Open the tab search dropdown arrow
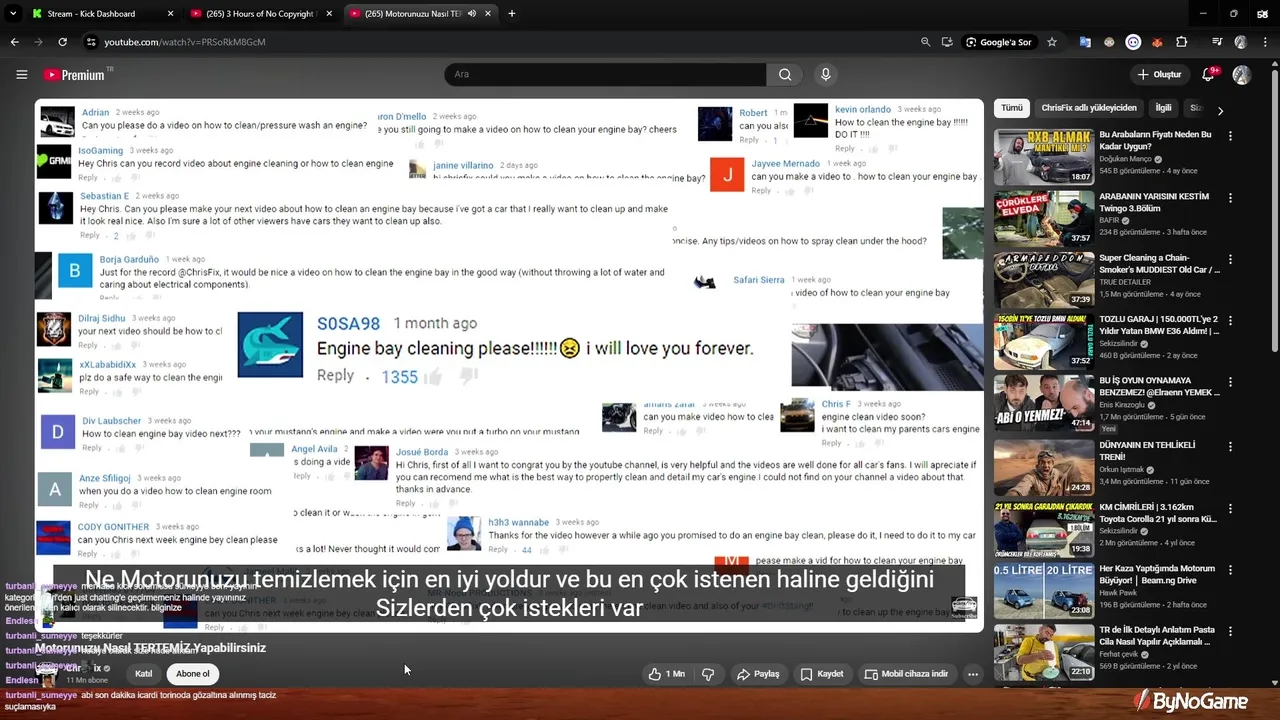The image size is (1280, 720). (x=13, y=13)
